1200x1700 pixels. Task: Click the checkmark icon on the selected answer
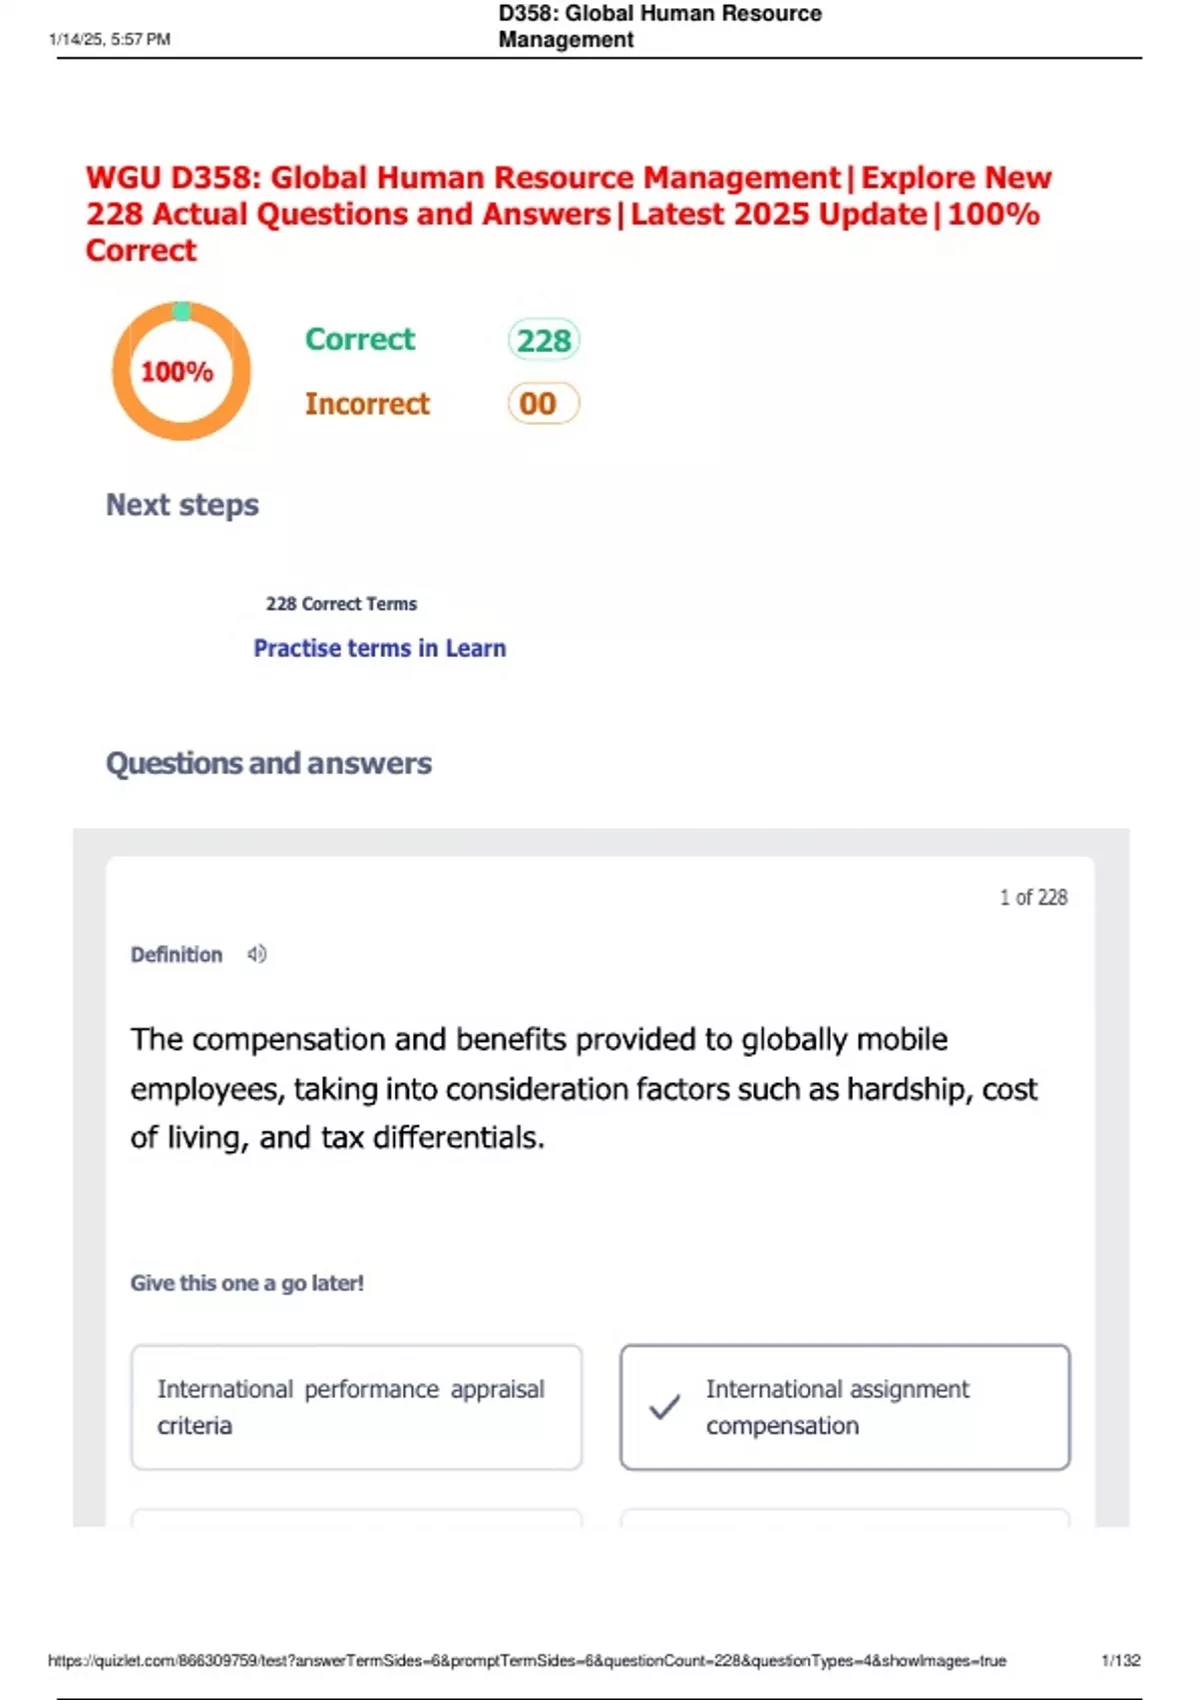coord(665,1407)
